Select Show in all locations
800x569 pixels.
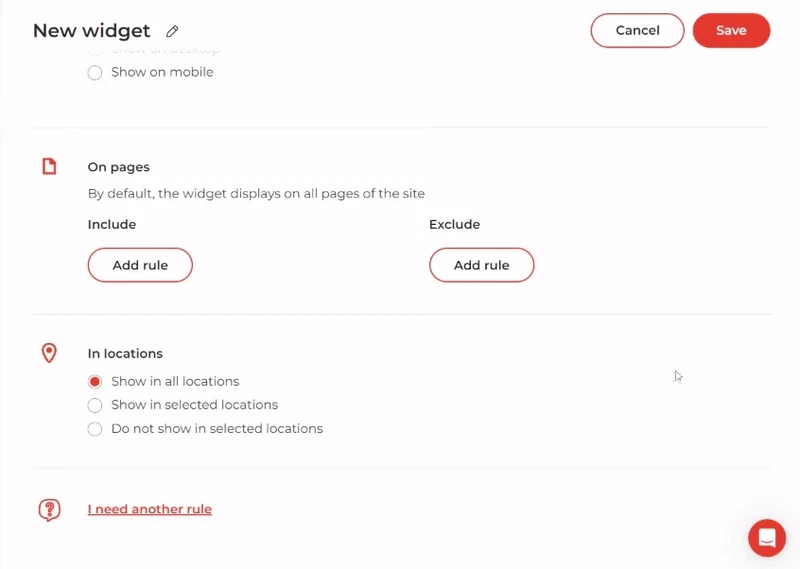coord(95,381)
